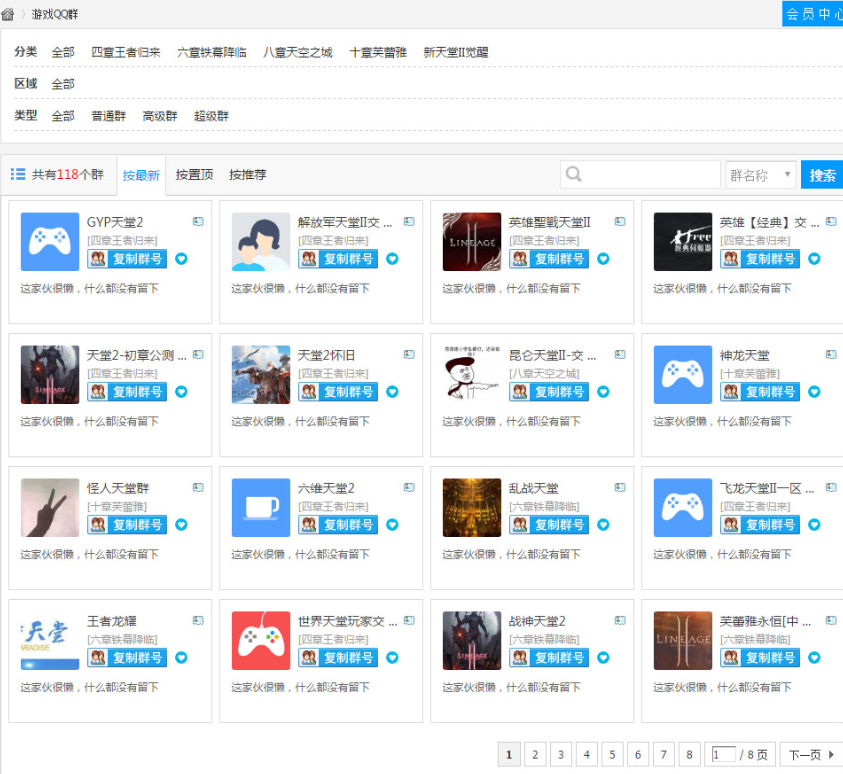Open the card icon for 乱战天堂
The height and width of the screenshot is (774, 843).
click(x=620, y=488)
